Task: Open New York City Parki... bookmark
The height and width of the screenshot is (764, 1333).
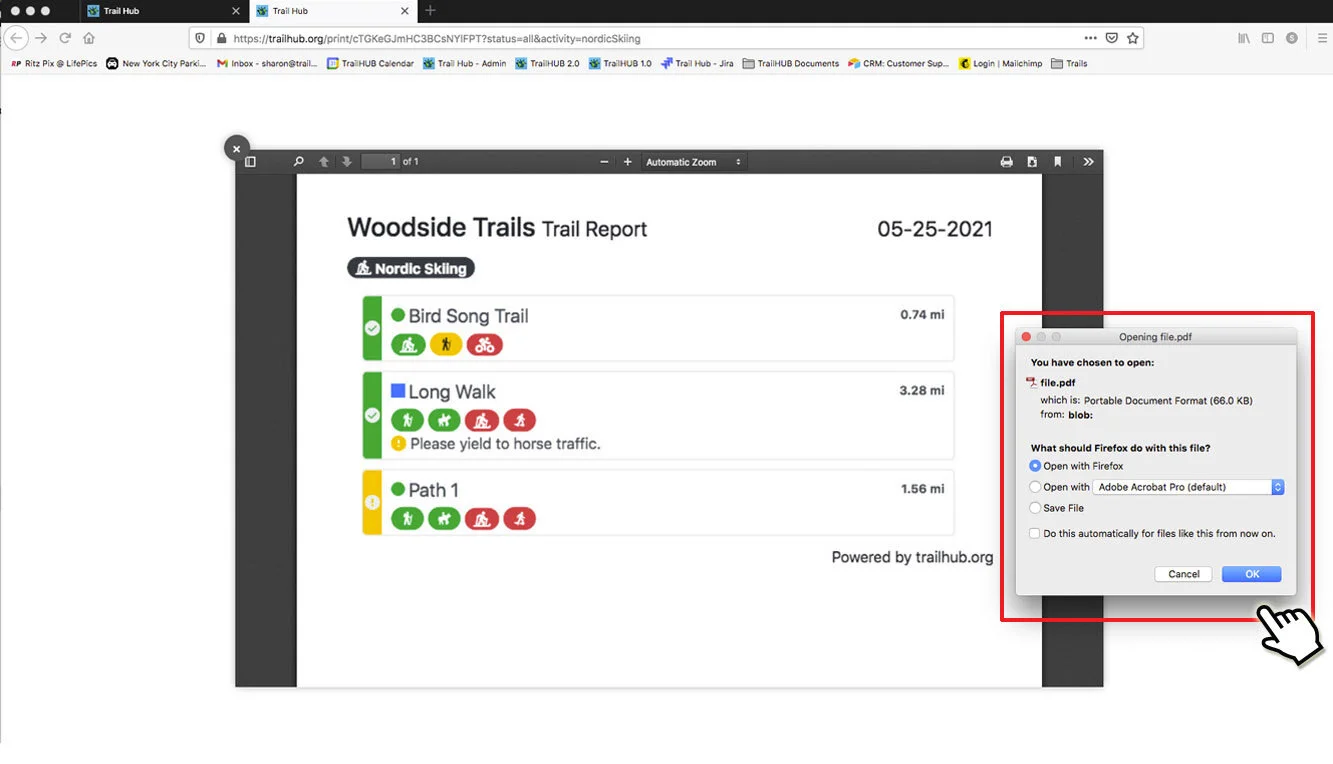Action: (156, 63)
